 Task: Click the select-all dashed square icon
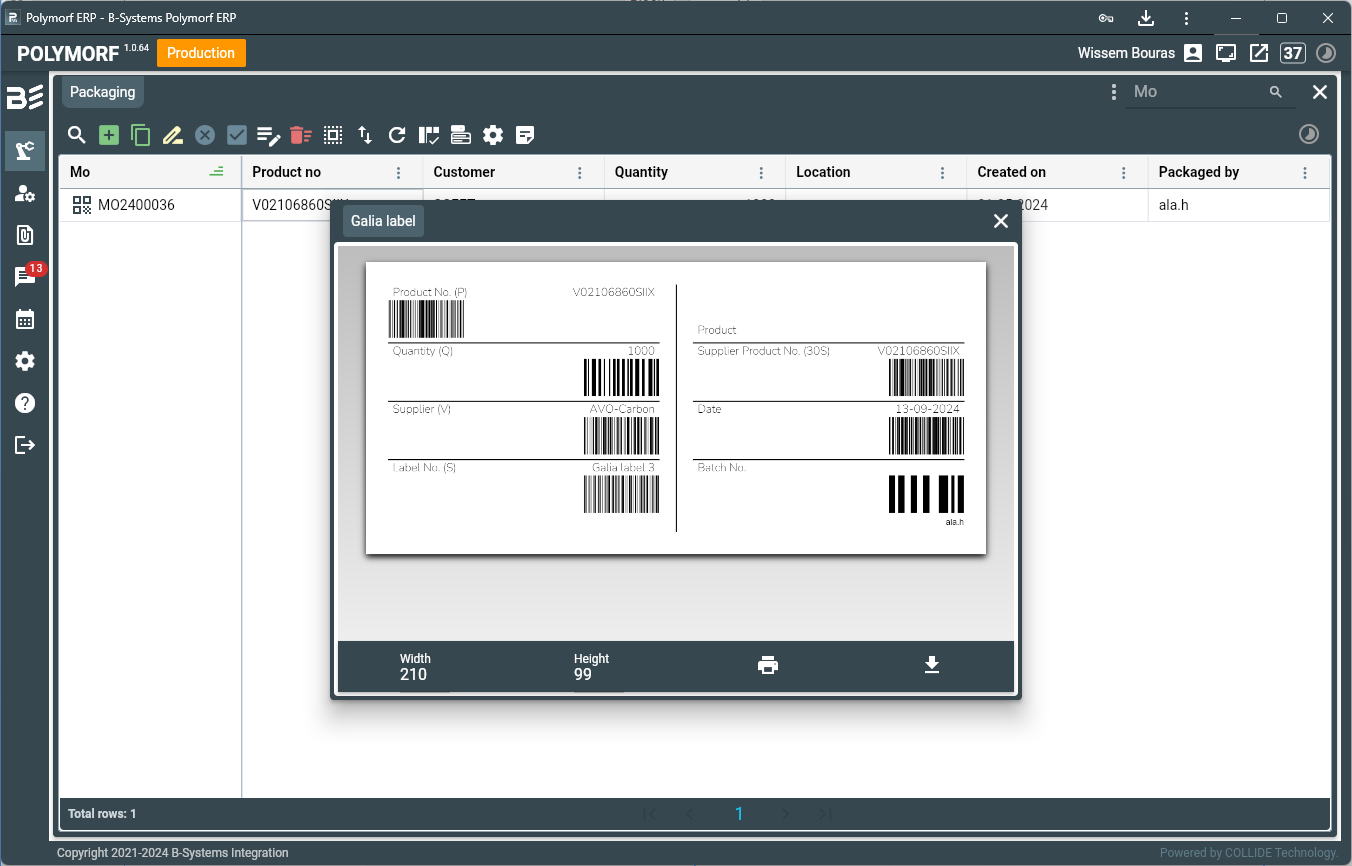(333, 135)
